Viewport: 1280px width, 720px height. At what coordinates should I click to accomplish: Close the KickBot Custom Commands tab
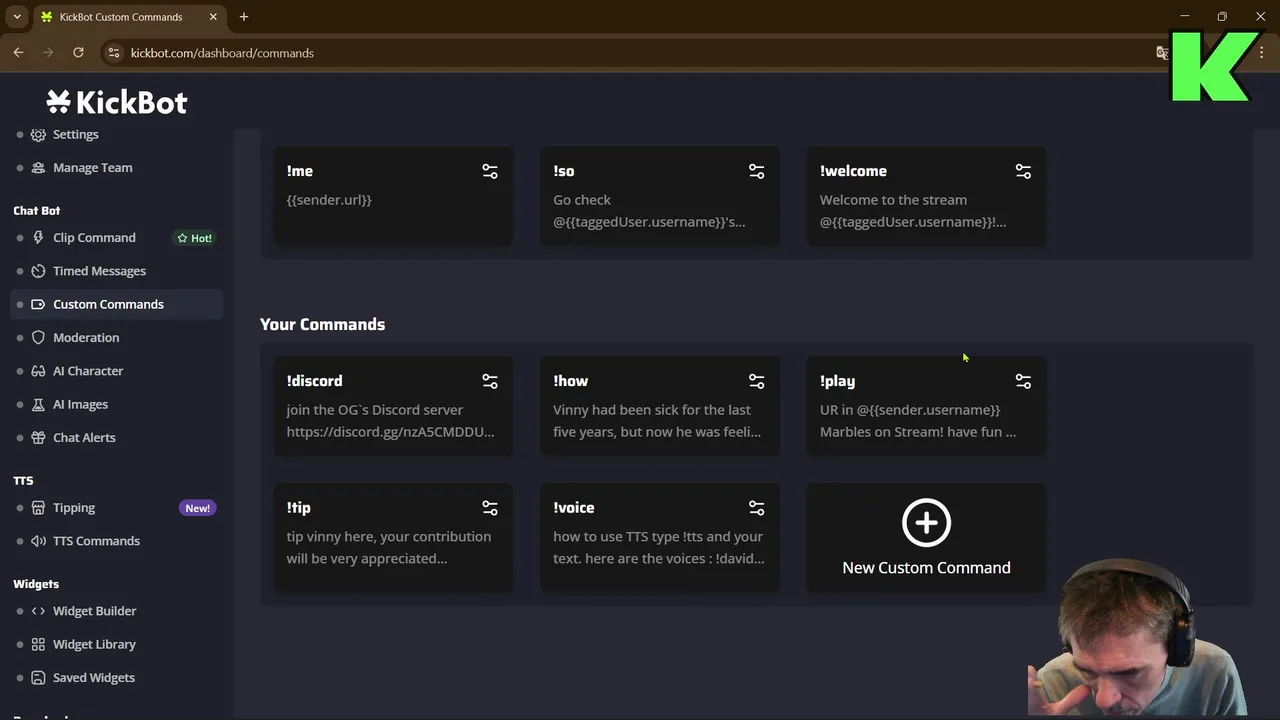[x=213, y=17]
